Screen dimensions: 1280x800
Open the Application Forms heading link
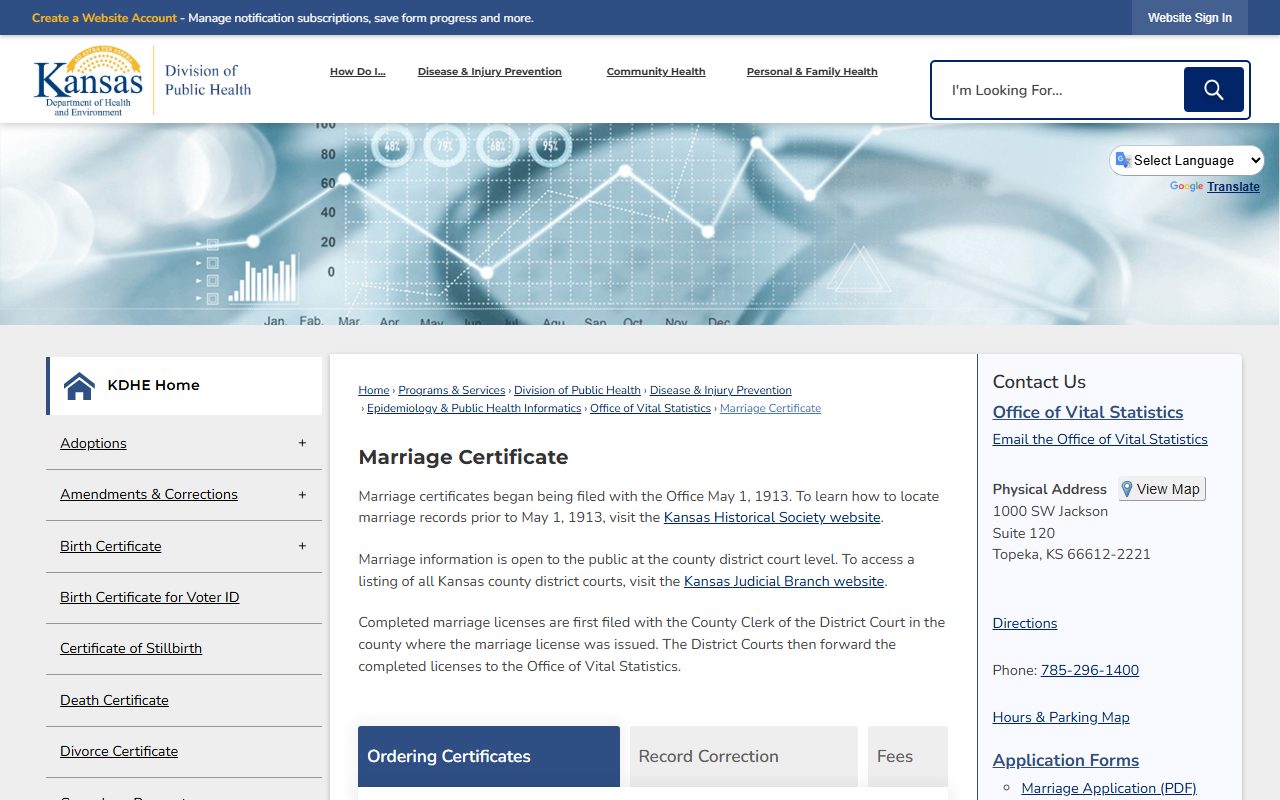pos(1066,760)
